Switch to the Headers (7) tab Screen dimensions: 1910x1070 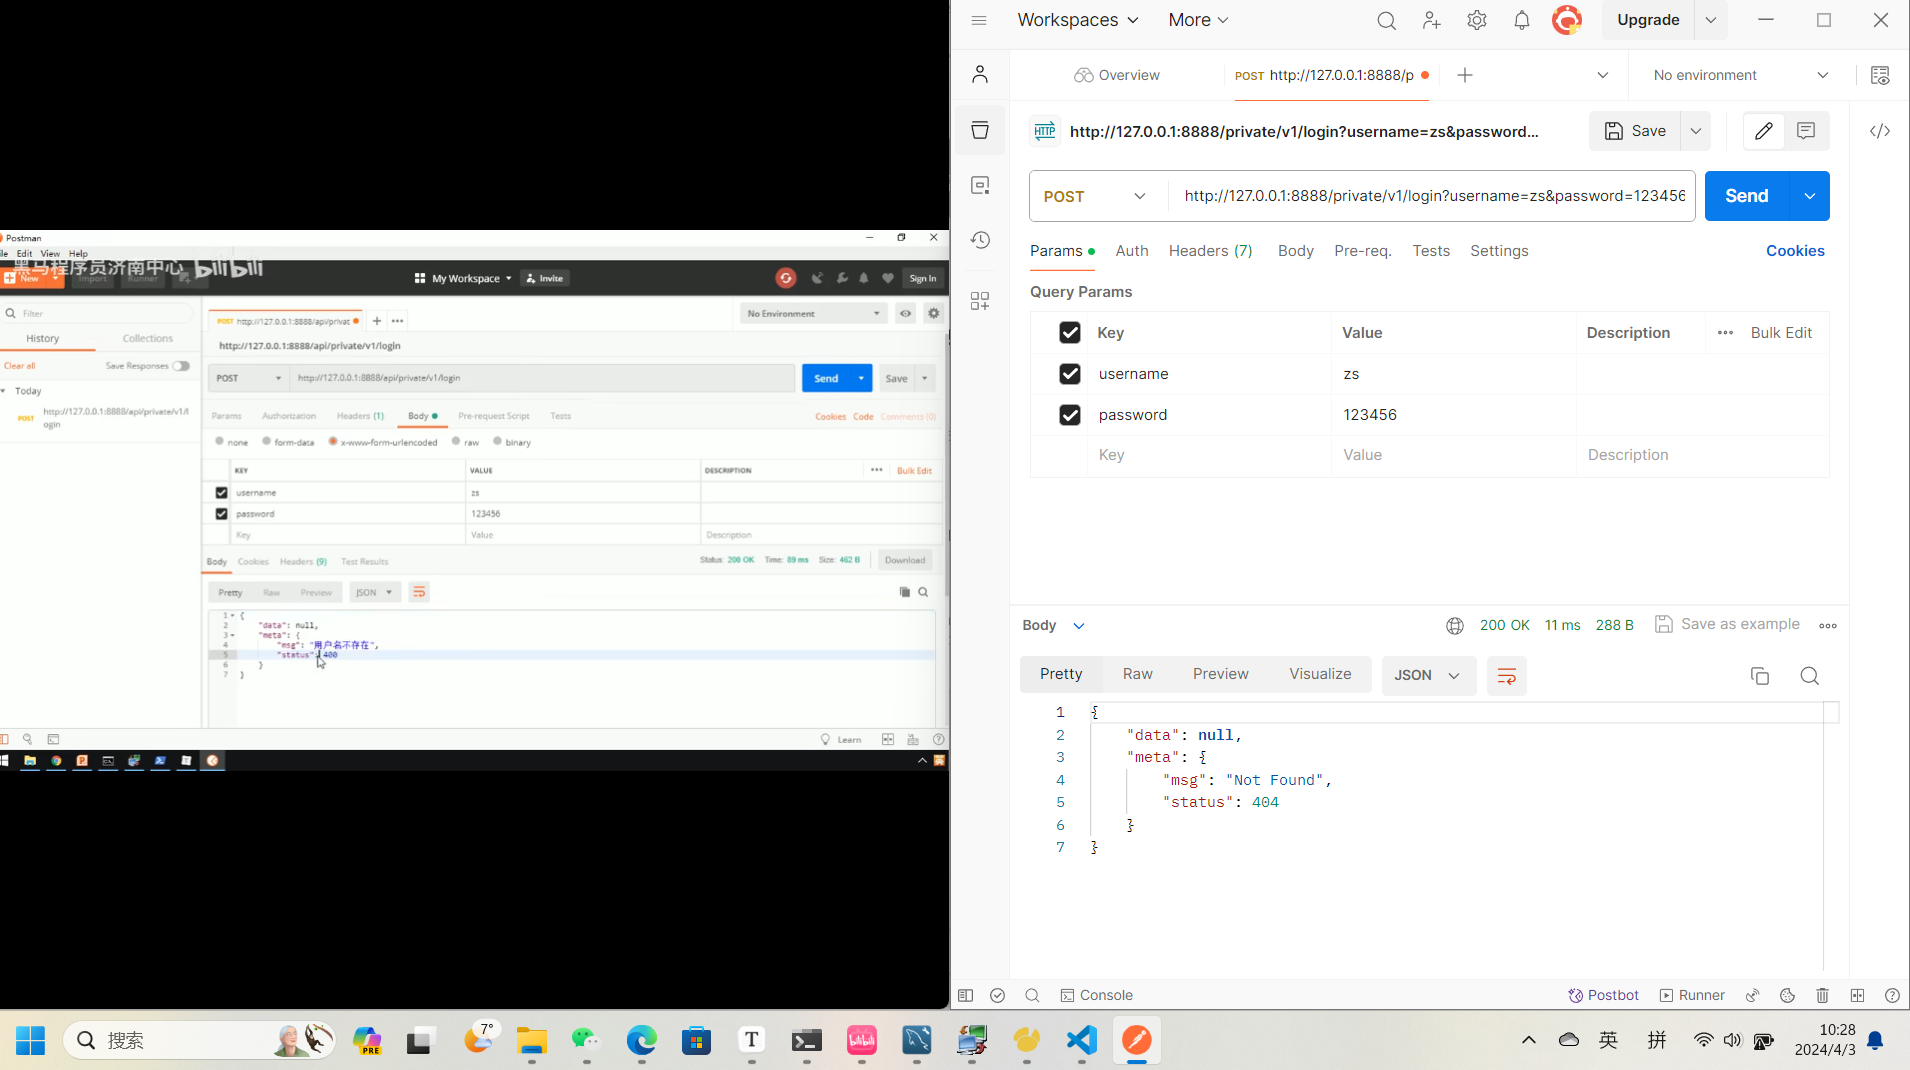tap(1210, 251)
